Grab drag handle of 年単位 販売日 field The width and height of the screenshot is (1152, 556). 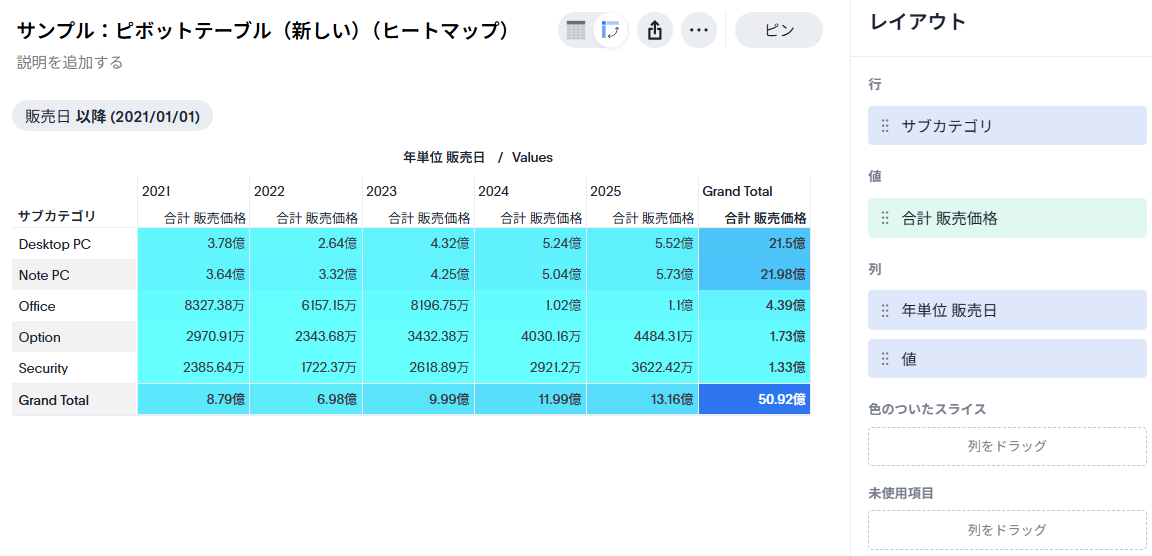885,311
